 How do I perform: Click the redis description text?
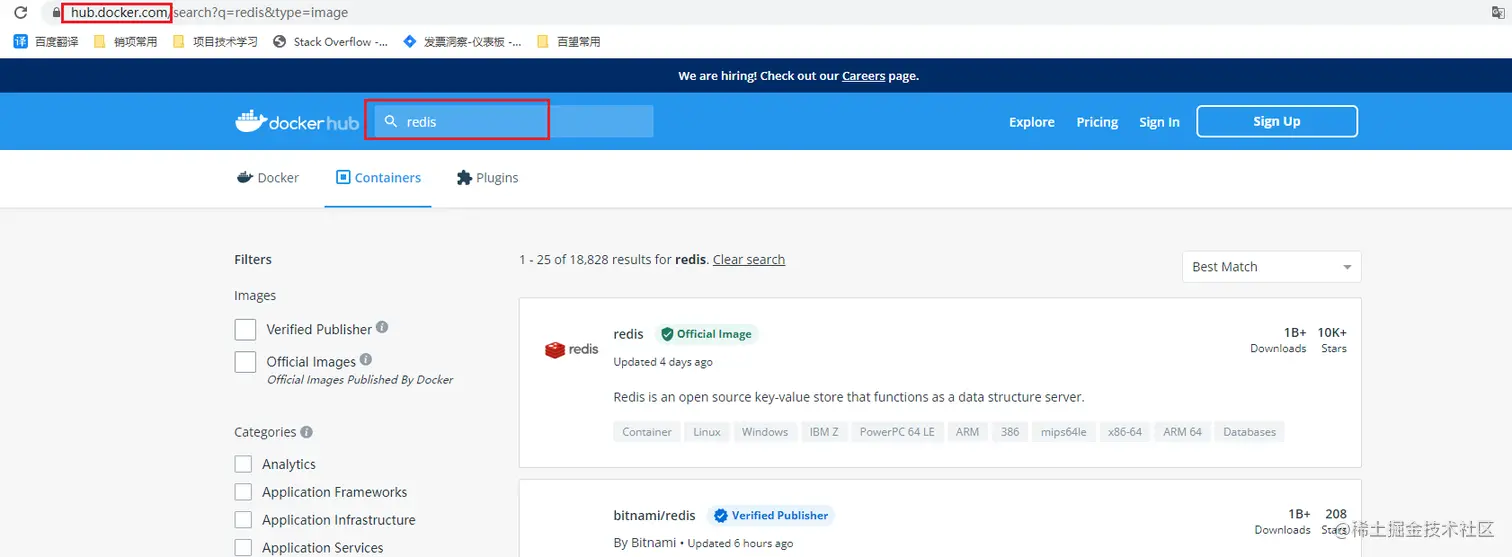click(849, 397)
